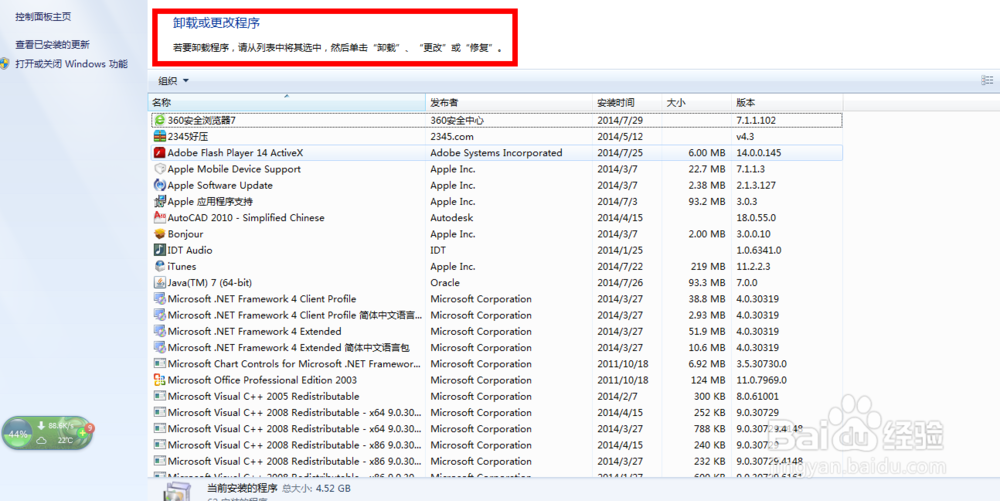Click the AutoCAD 2010 program icon
Screen dimensions: 1000x501
pos(159,217)
